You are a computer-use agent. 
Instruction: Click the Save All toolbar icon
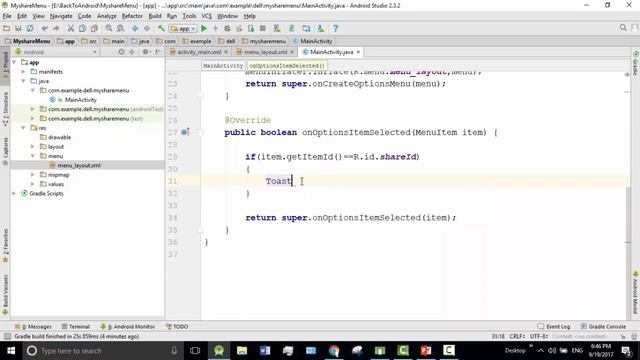(x=18, y=29)
